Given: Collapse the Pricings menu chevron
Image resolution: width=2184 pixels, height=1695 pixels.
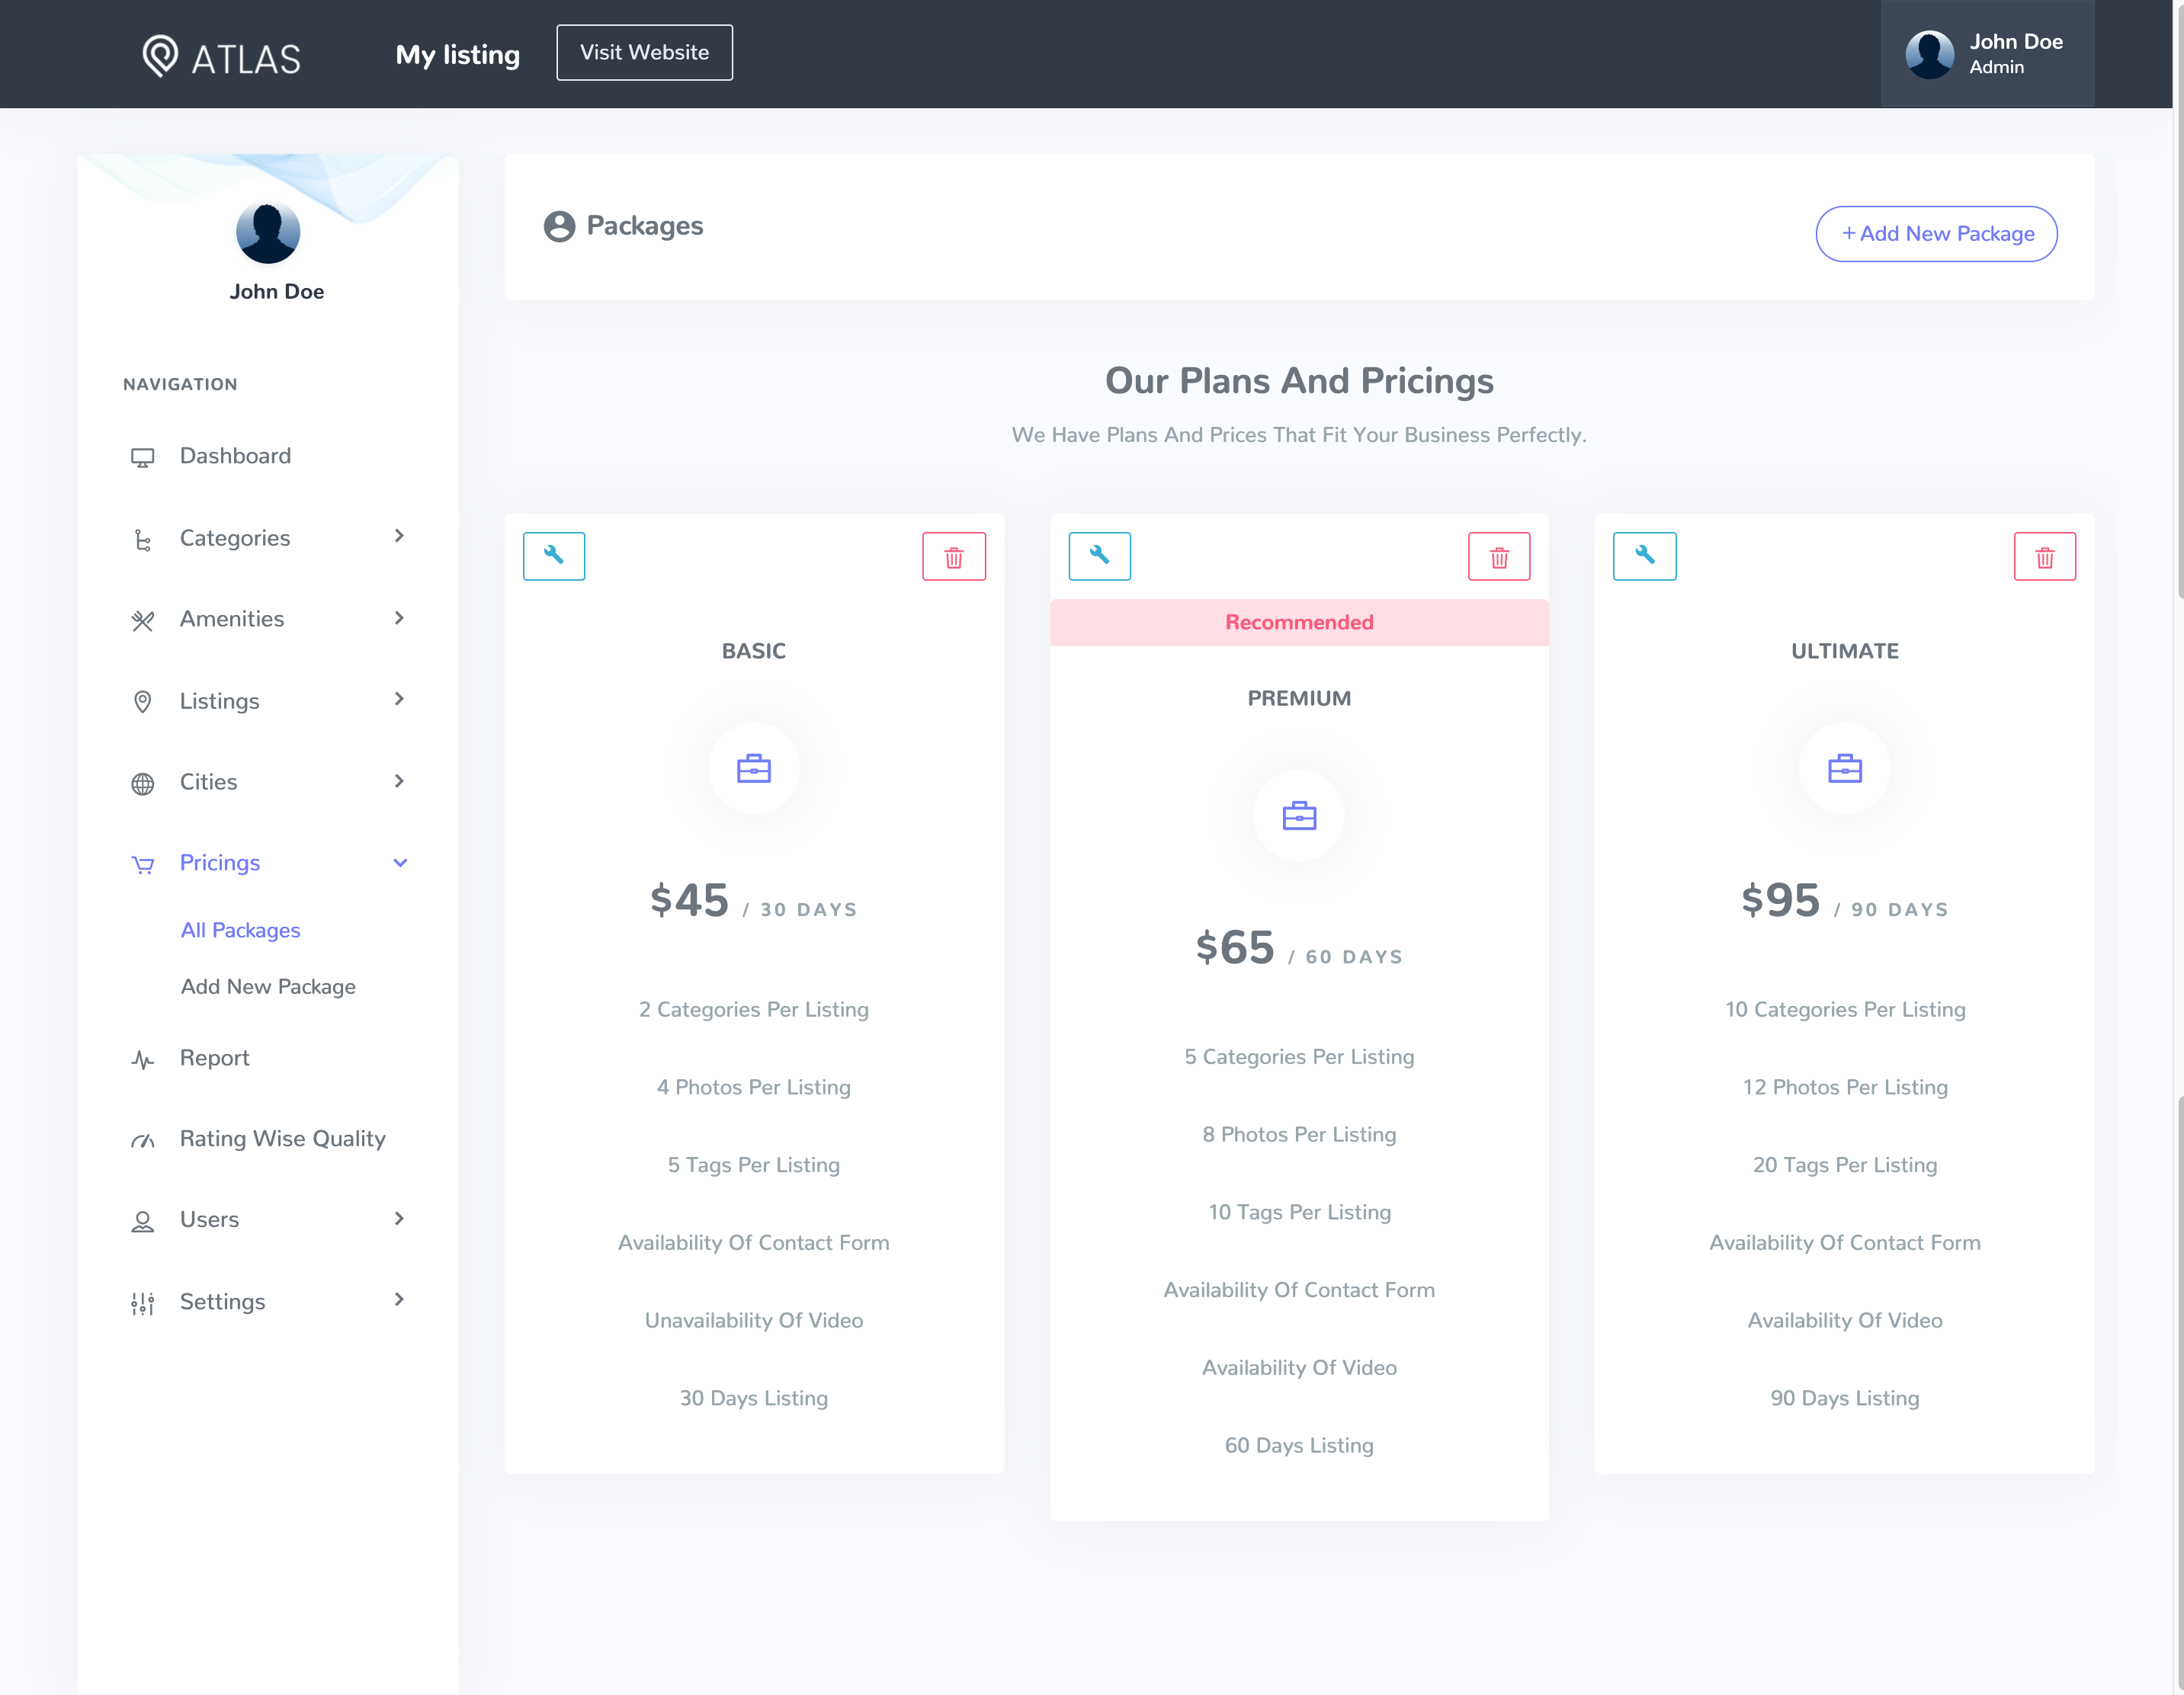Looking at the screenshot, I should (399, 863).
